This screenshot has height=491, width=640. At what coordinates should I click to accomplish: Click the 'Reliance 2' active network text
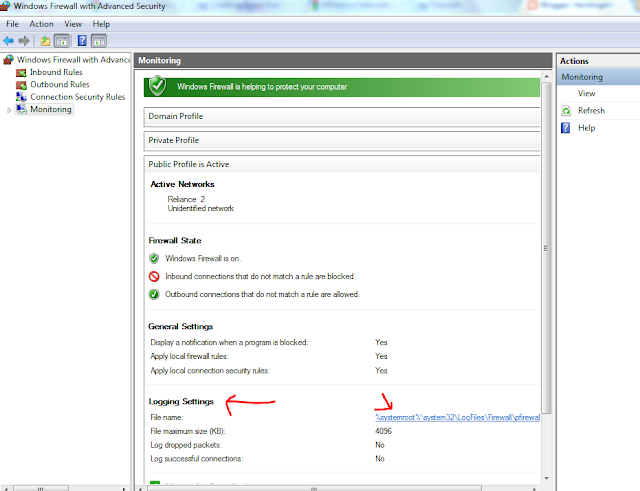point(186,199)
